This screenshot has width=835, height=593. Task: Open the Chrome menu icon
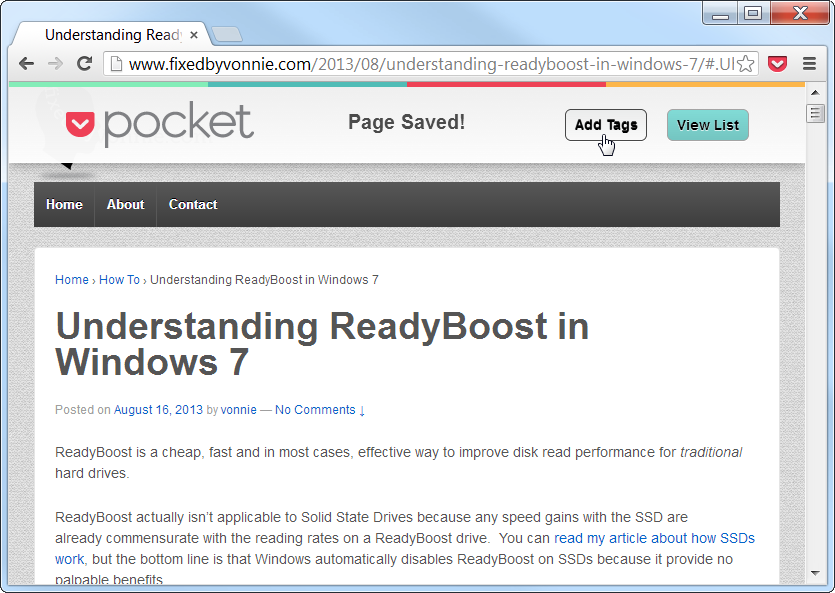click(809, 64)
